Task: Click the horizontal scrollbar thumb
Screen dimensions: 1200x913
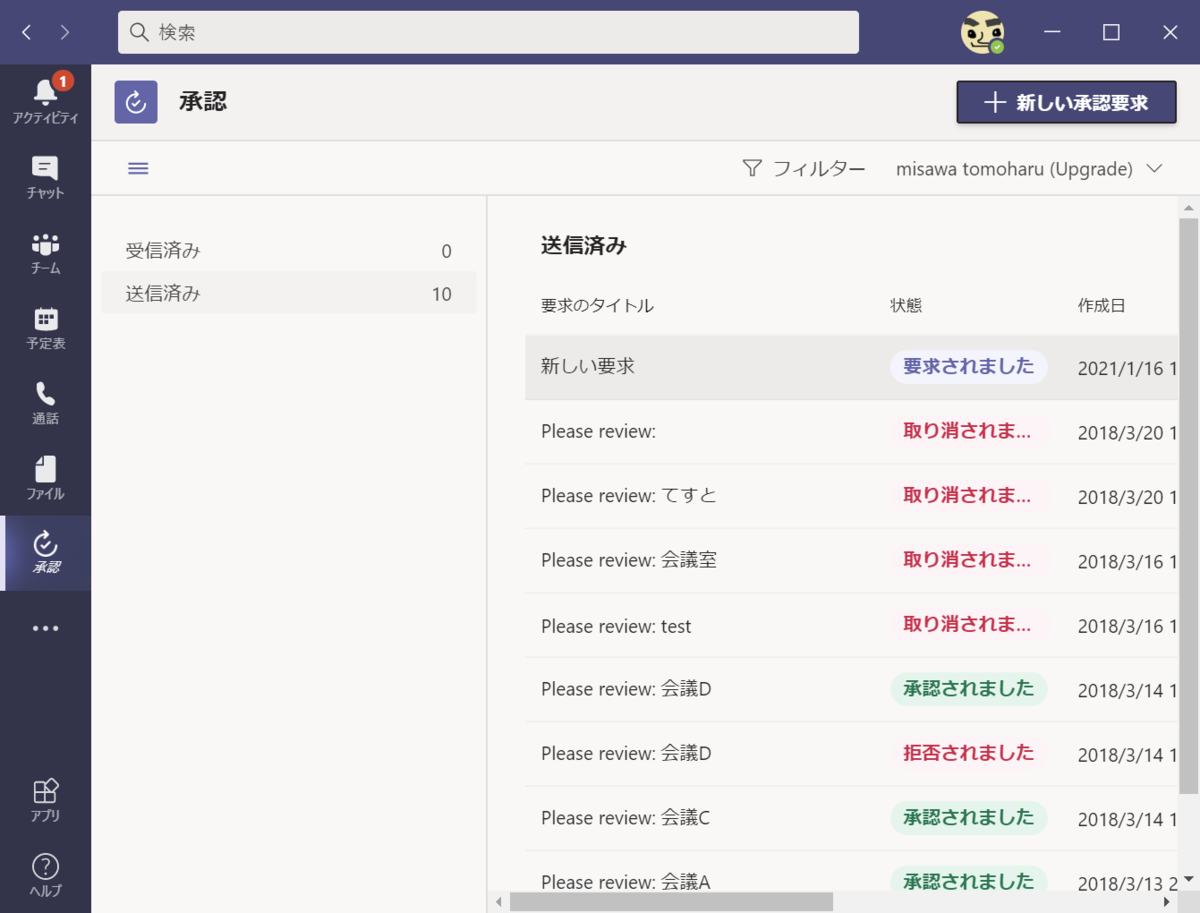Action: pos(671,902)
